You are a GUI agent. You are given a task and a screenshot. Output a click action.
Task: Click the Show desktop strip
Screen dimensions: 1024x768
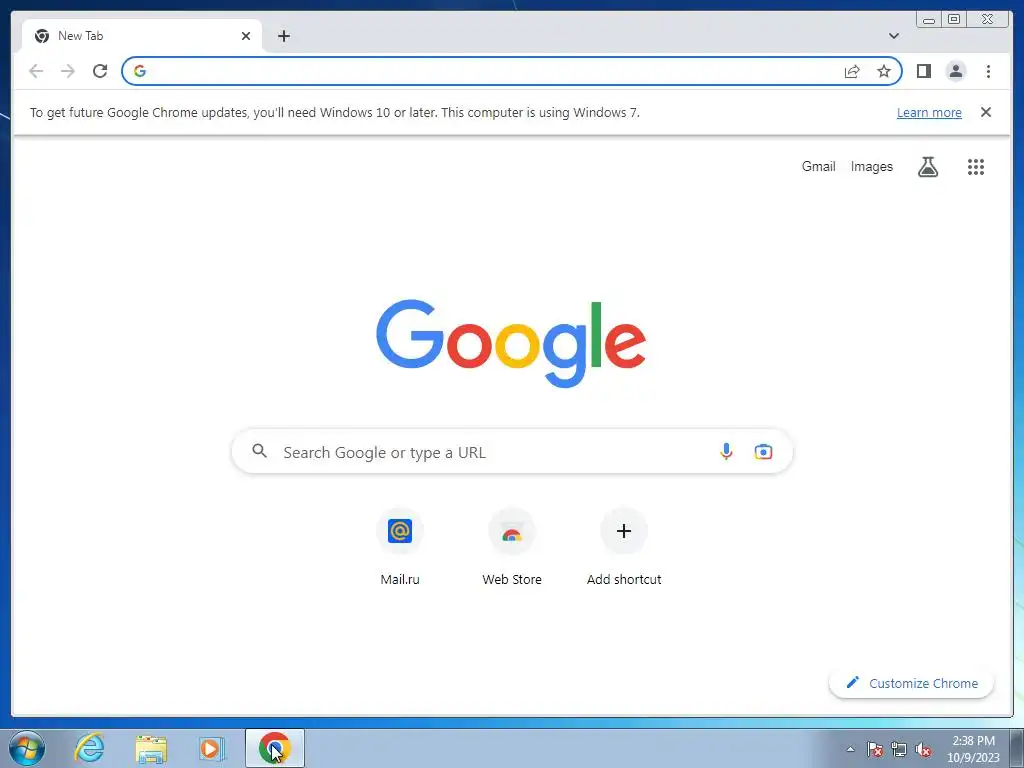click(1017, 748)
